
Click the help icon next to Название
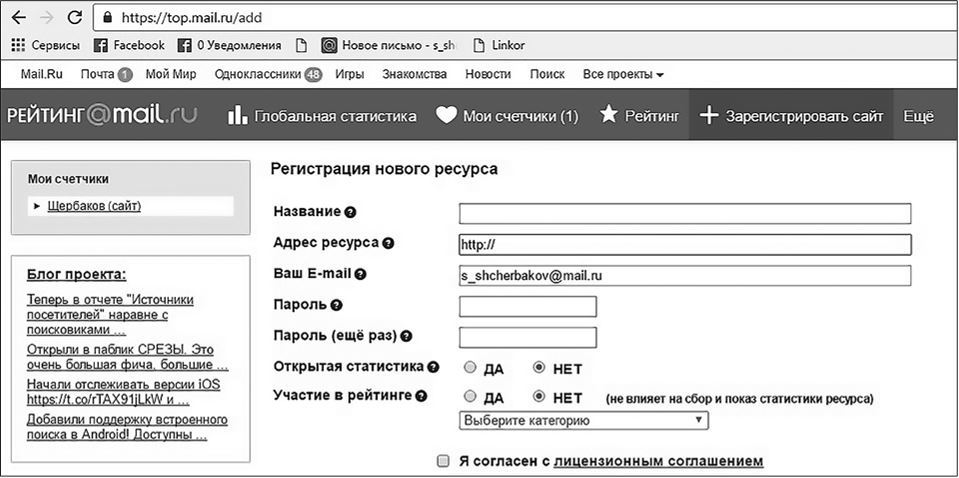350,213
